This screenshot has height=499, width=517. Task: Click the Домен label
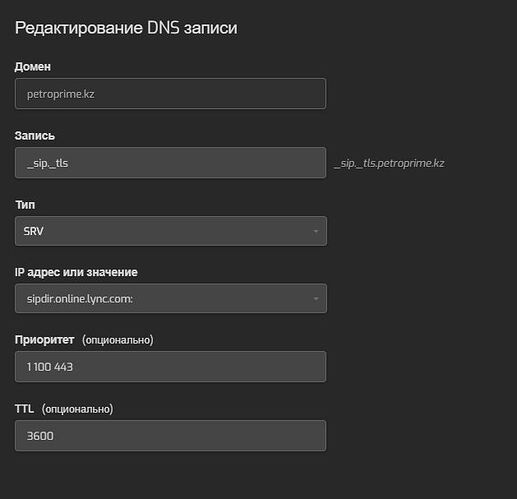[x=33, y=67]
